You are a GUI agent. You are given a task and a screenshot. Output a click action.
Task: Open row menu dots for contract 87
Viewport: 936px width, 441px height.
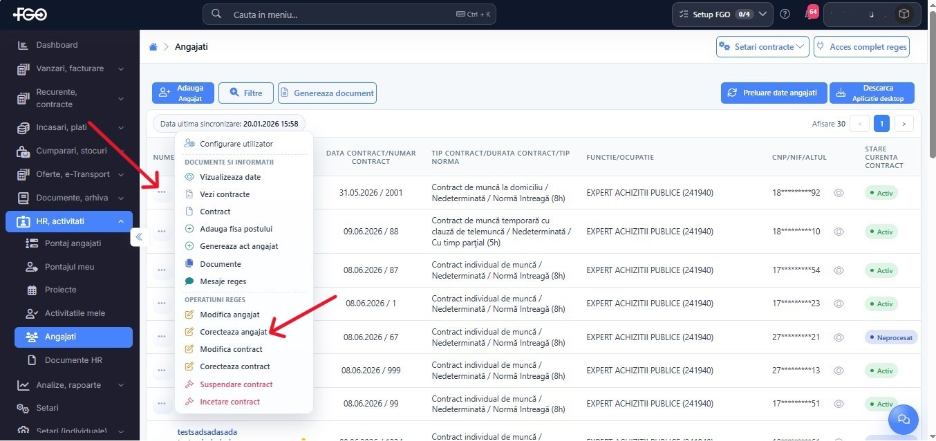(x=162, y=270)
